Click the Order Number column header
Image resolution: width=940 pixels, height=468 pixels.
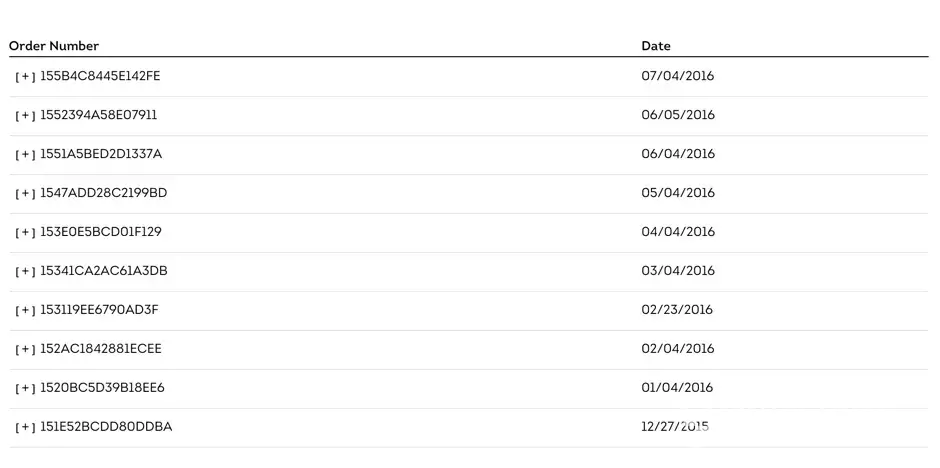pyautogui.click(x=54, y=46)
